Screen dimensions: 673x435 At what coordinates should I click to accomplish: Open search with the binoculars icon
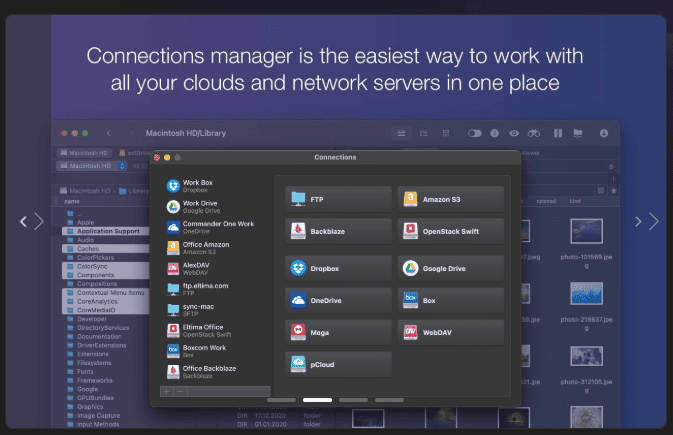coord(534,134)
